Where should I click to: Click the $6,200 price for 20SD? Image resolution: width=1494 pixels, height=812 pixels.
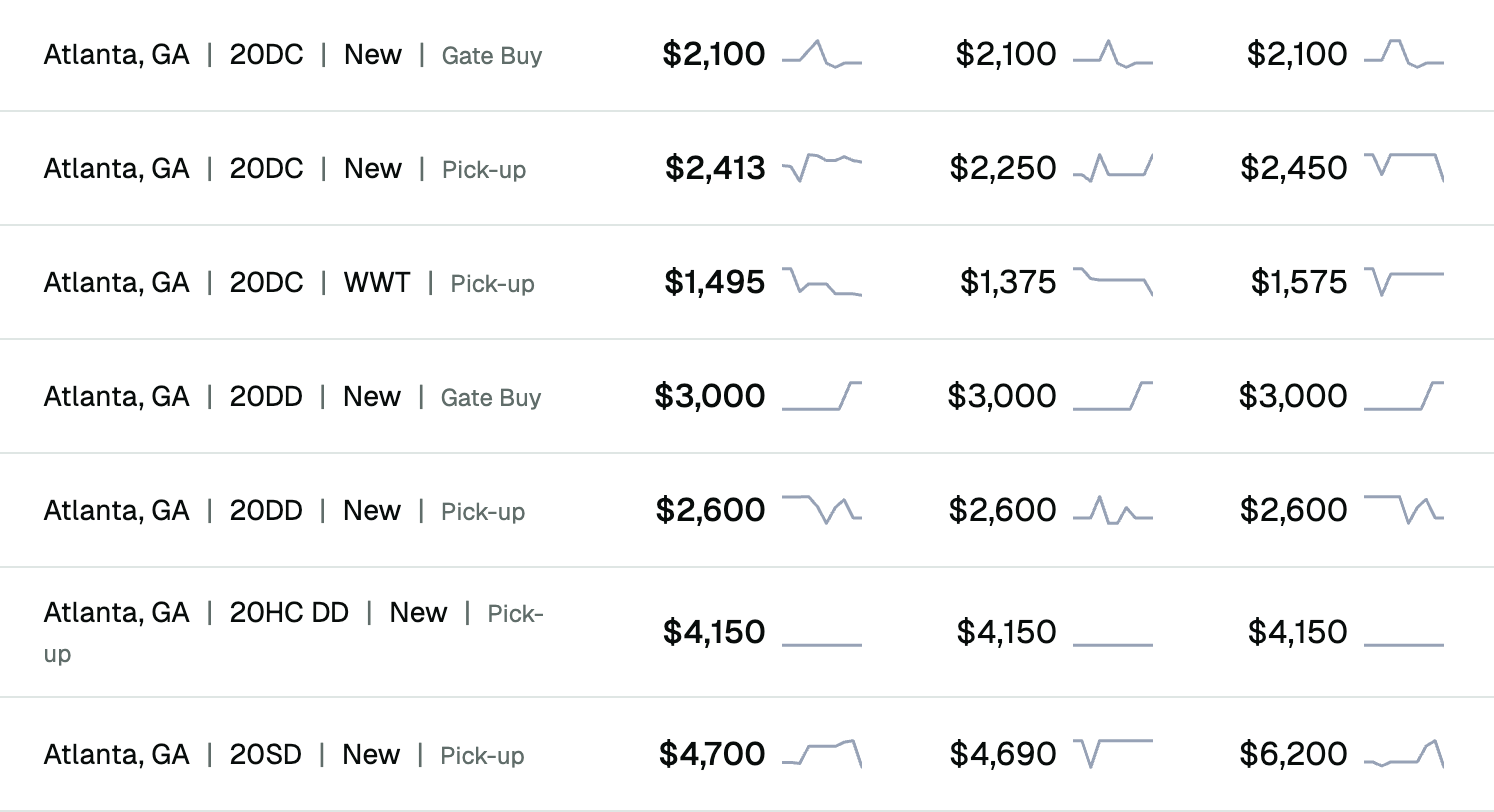(x=1297, y=754)
